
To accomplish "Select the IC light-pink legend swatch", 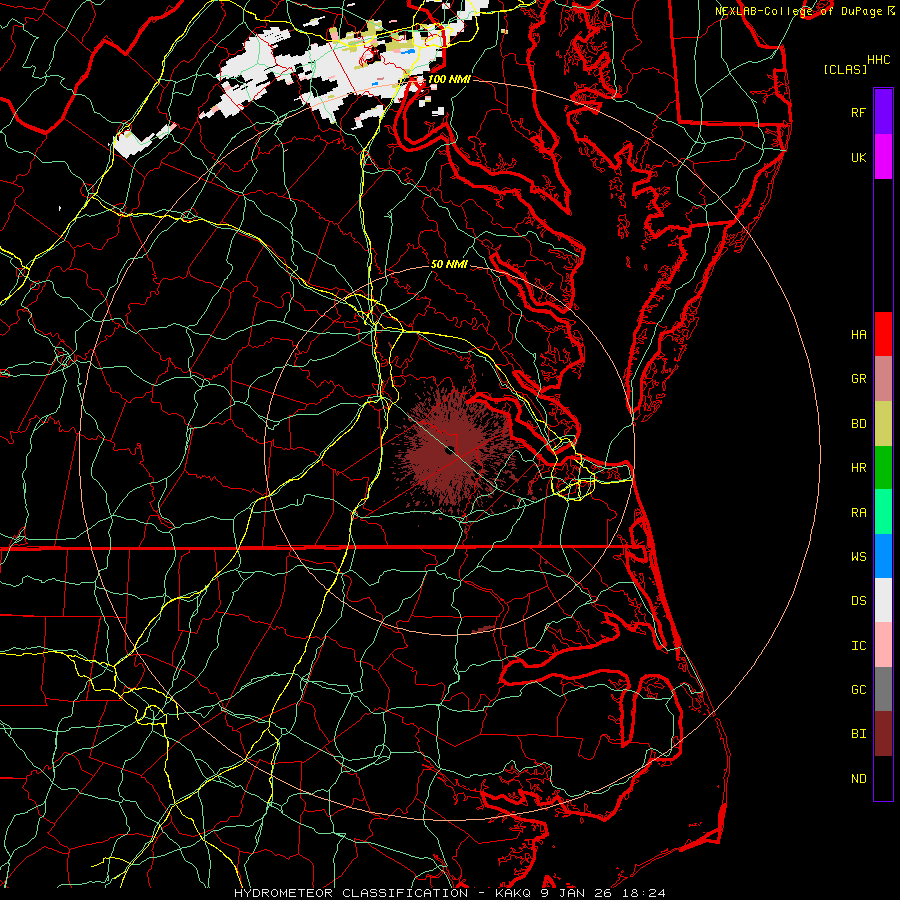I will coord(883,645).
